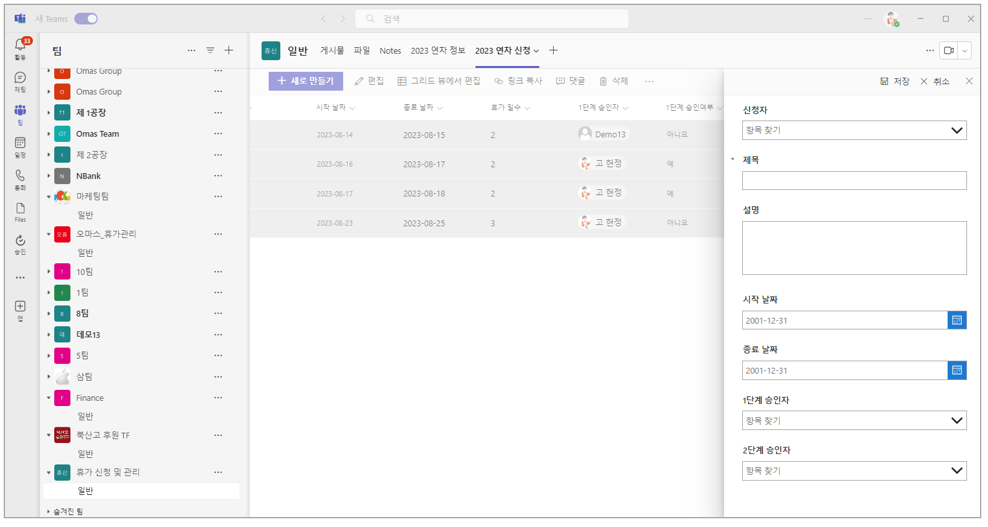Select the Demo13 approver cell
988x527 pixels.
coord(603,134)
